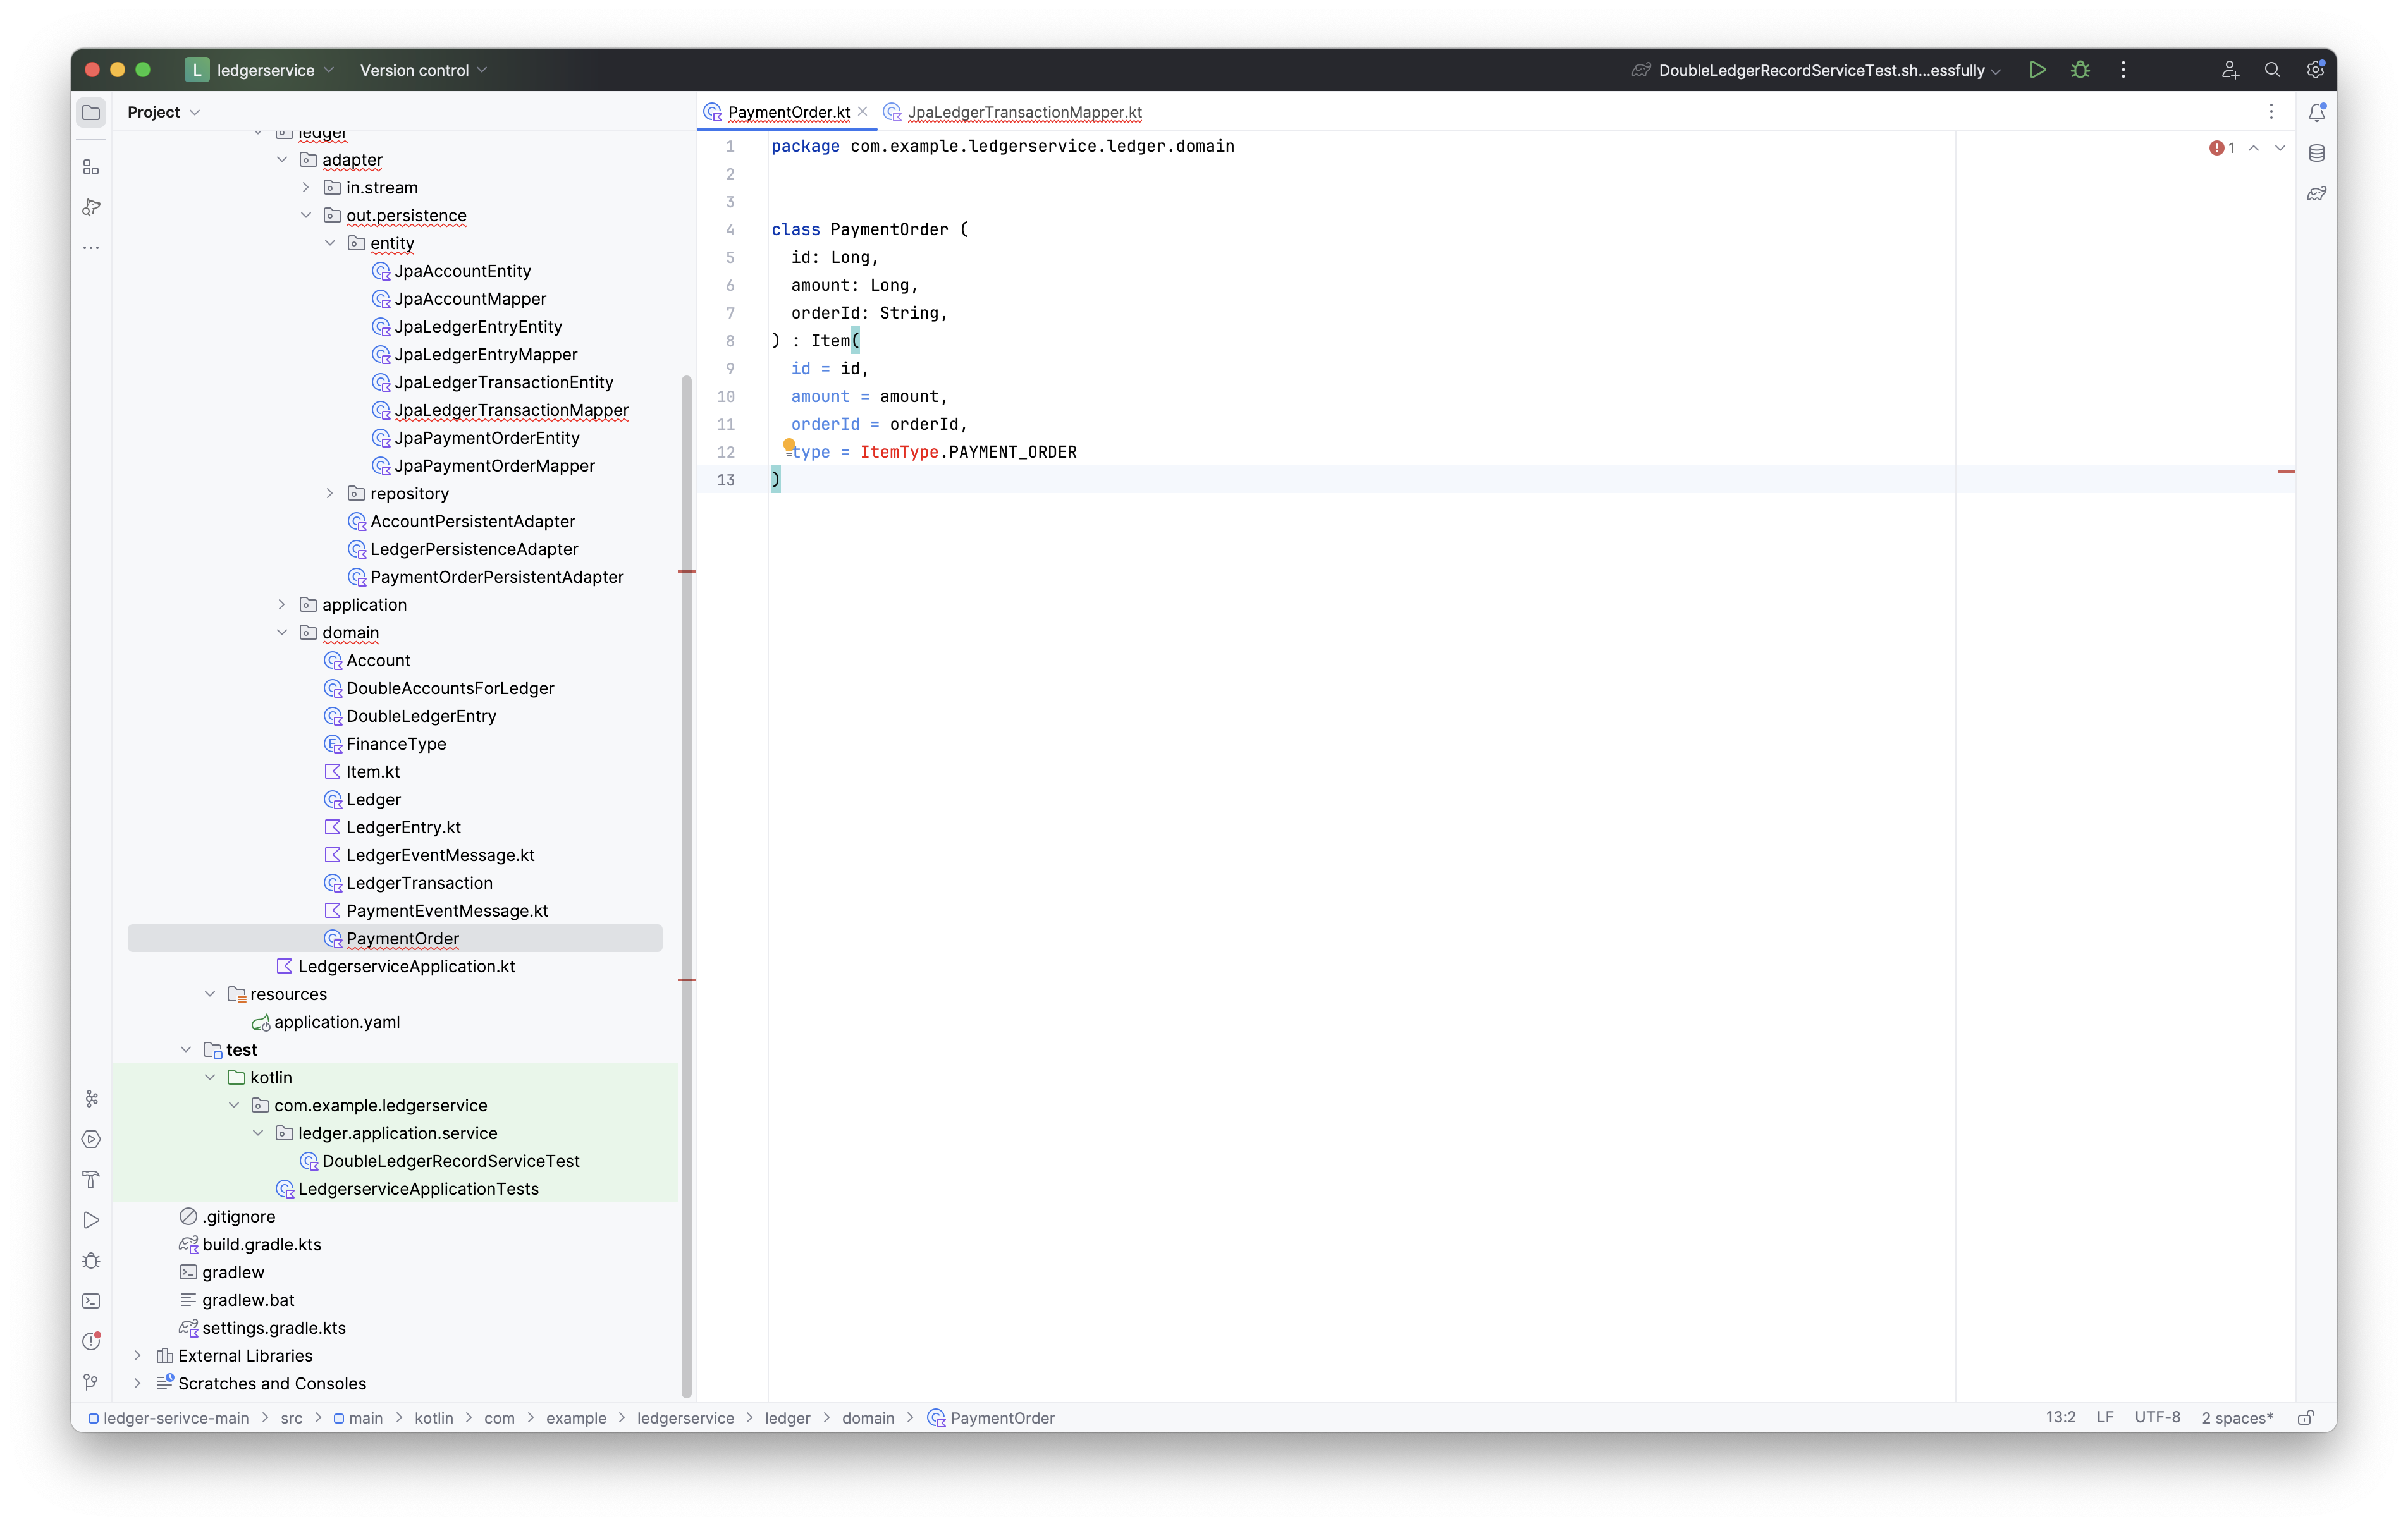Viewport: 2408px width, 1526px height.
Task: Expand the application folder
Action: tap(282, 605)
